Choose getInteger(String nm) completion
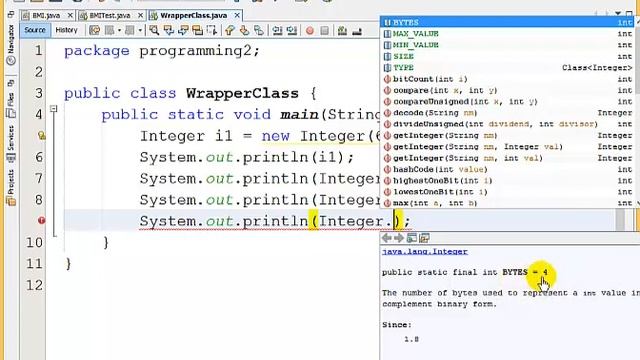Viewport: 640px width, 360px height. click(507, 135)
